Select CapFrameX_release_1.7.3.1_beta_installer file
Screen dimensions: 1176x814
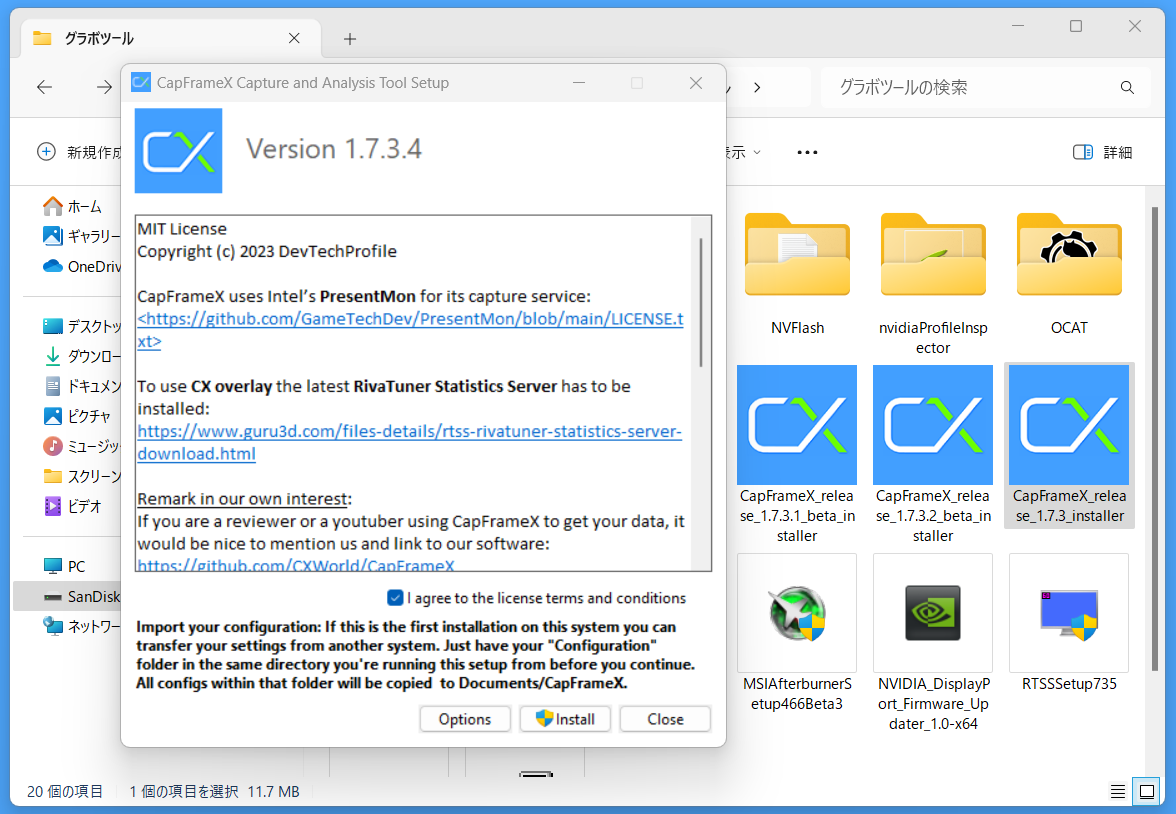click(x=796, y=455)
